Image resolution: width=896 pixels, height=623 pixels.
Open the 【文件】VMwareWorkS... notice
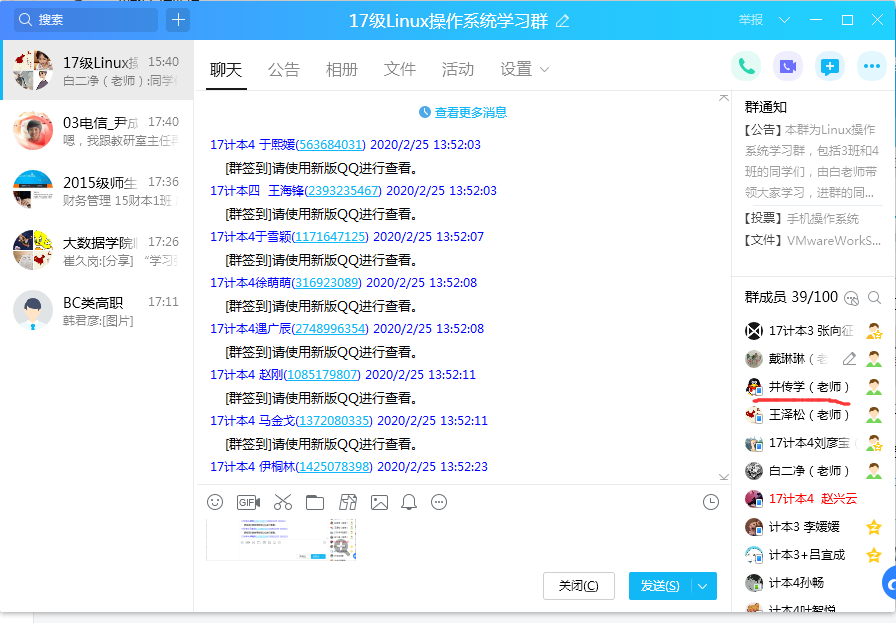(x=812, y=241)
